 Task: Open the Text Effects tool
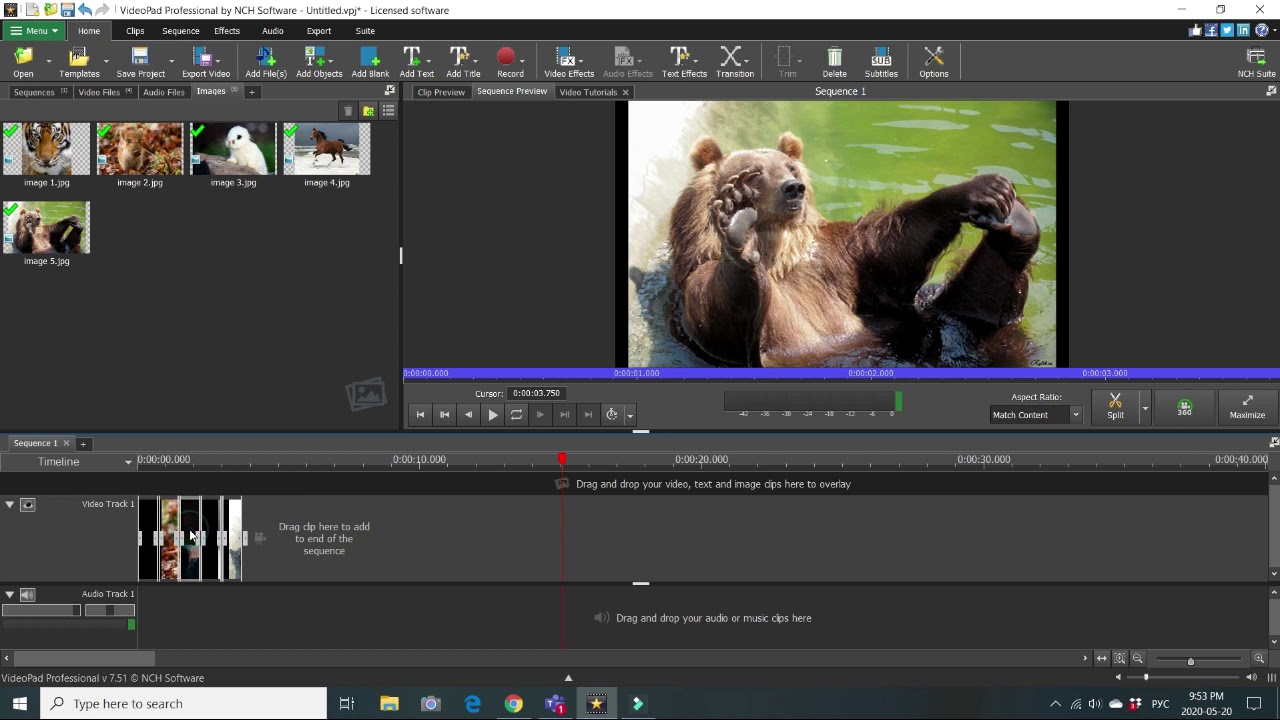[x=684, y=62]
